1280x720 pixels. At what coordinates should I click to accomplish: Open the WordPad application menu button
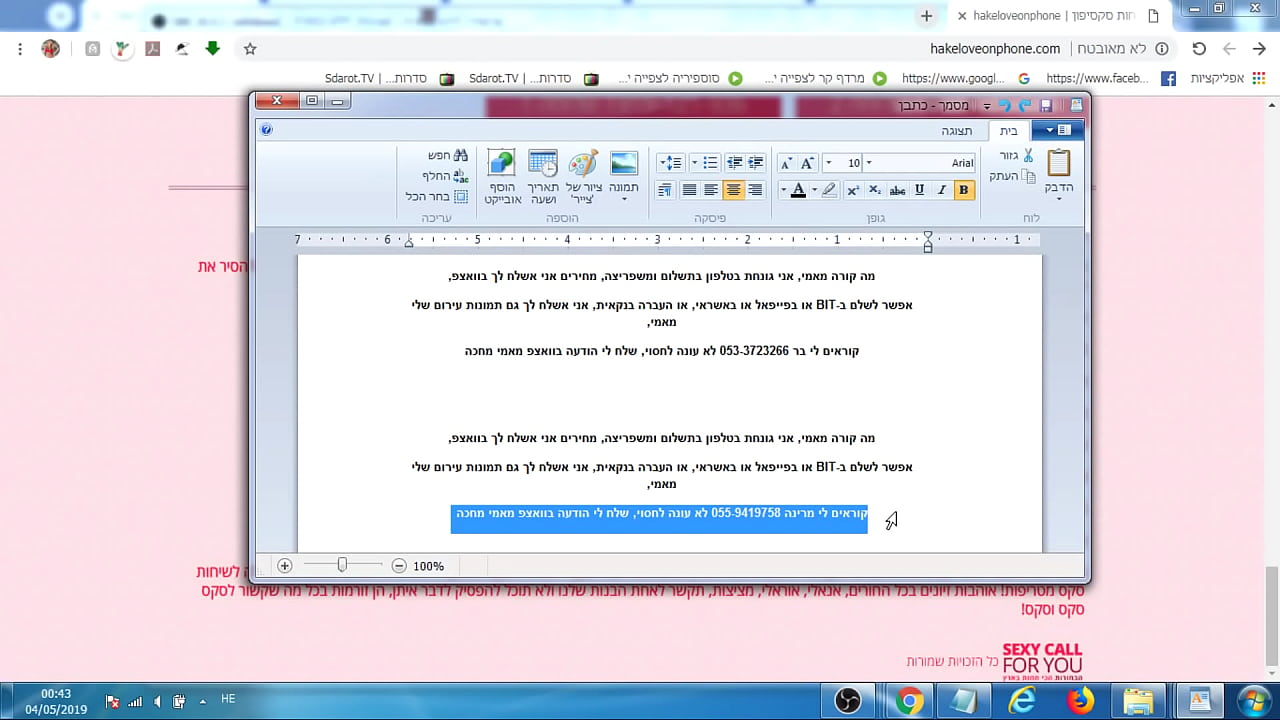click(1056, 130)
